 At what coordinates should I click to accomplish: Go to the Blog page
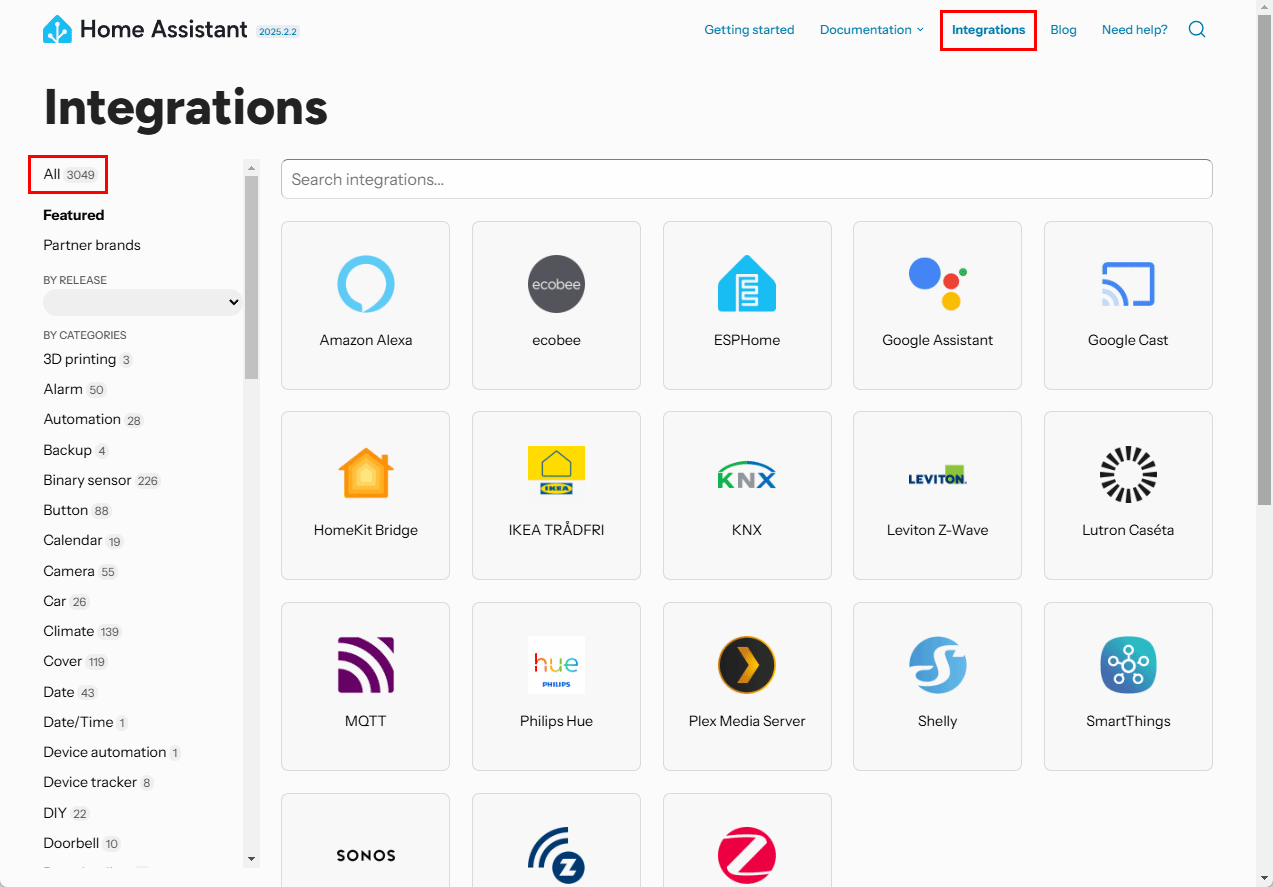pyautogui.click(x=1063, y=30)
